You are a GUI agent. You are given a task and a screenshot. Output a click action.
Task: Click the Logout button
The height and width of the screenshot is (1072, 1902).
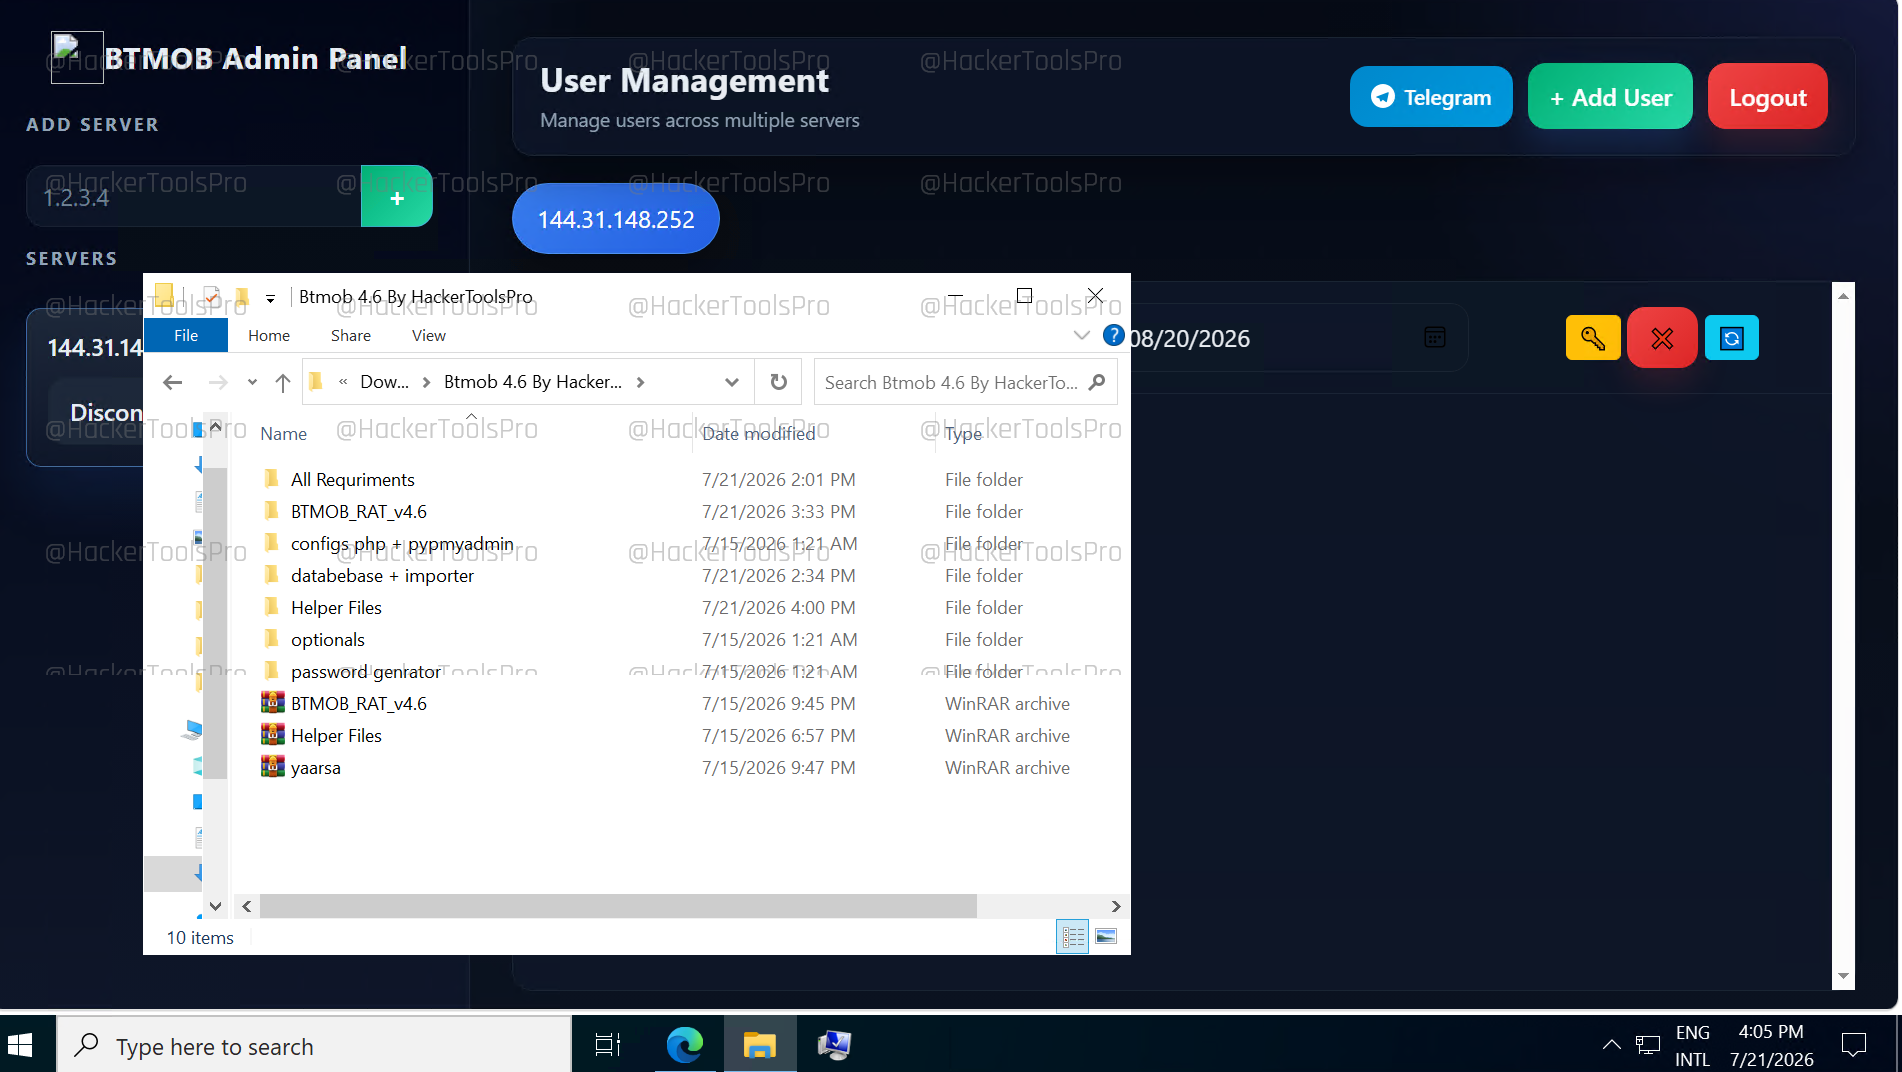point(1767,97)
